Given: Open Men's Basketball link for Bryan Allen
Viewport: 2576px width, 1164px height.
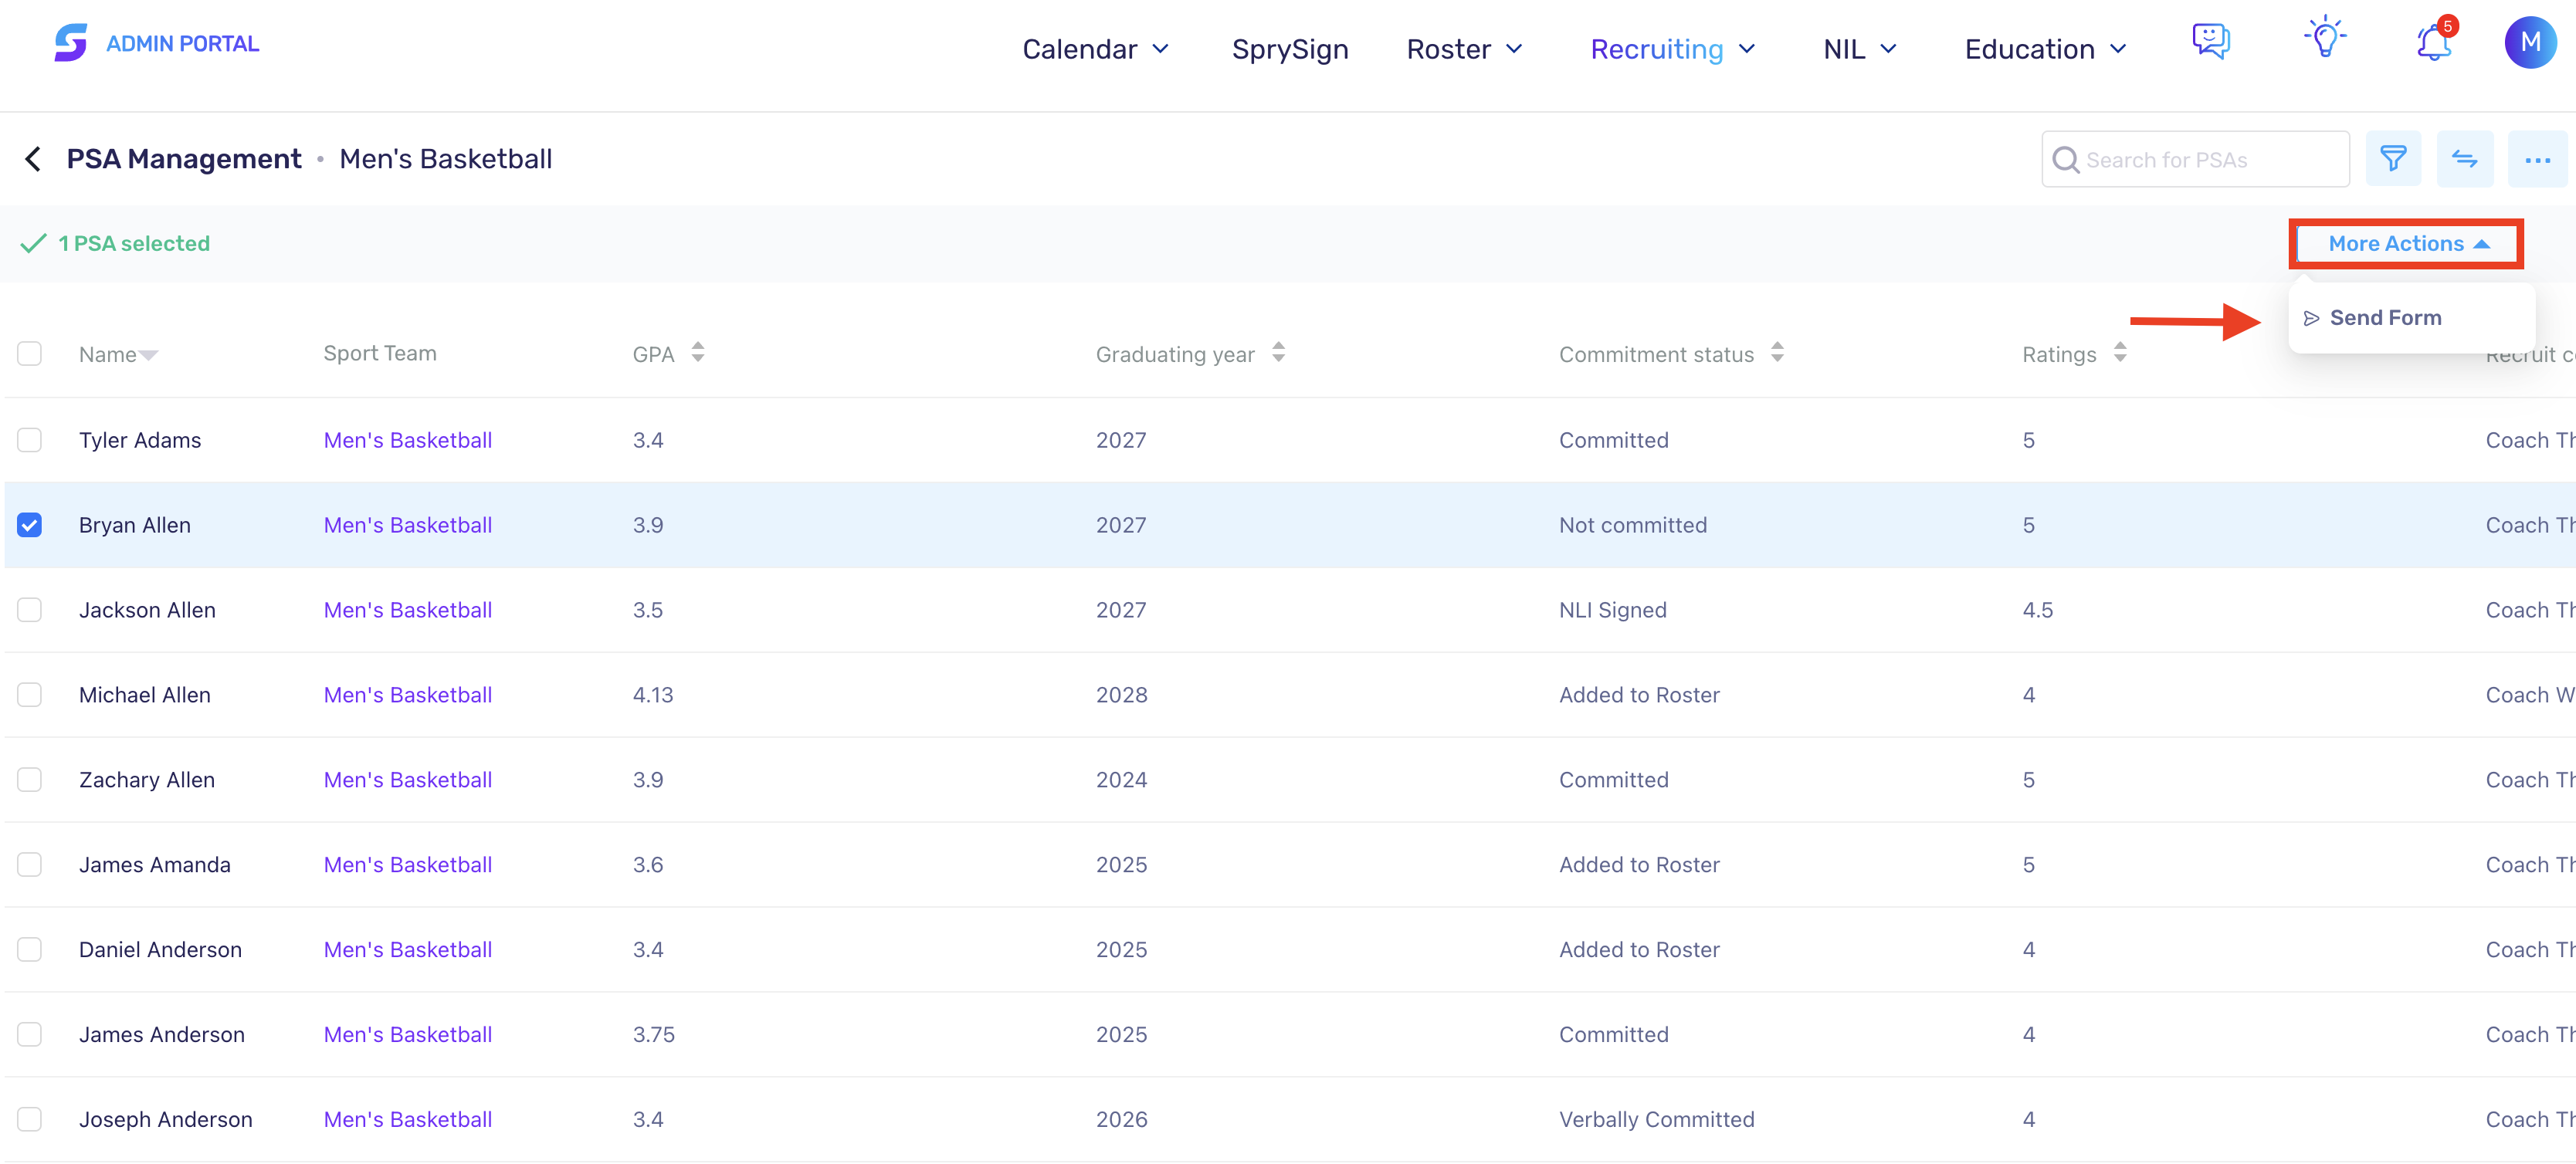Looking at the screenshot, I should [x=408, y=525].
